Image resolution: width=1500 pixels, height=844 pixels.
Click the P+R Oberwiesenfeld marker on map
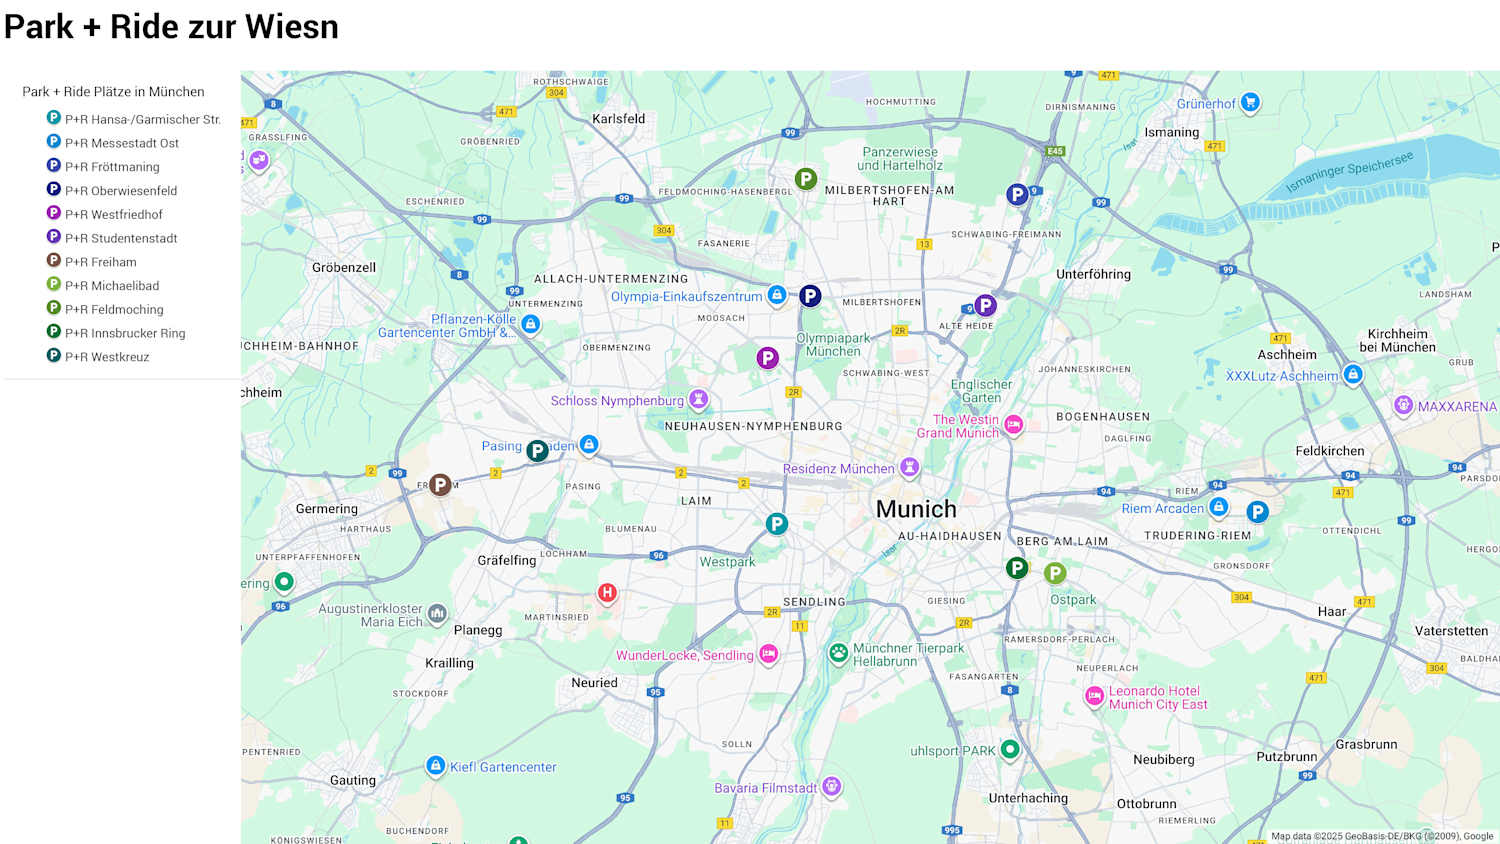[810, 296]
